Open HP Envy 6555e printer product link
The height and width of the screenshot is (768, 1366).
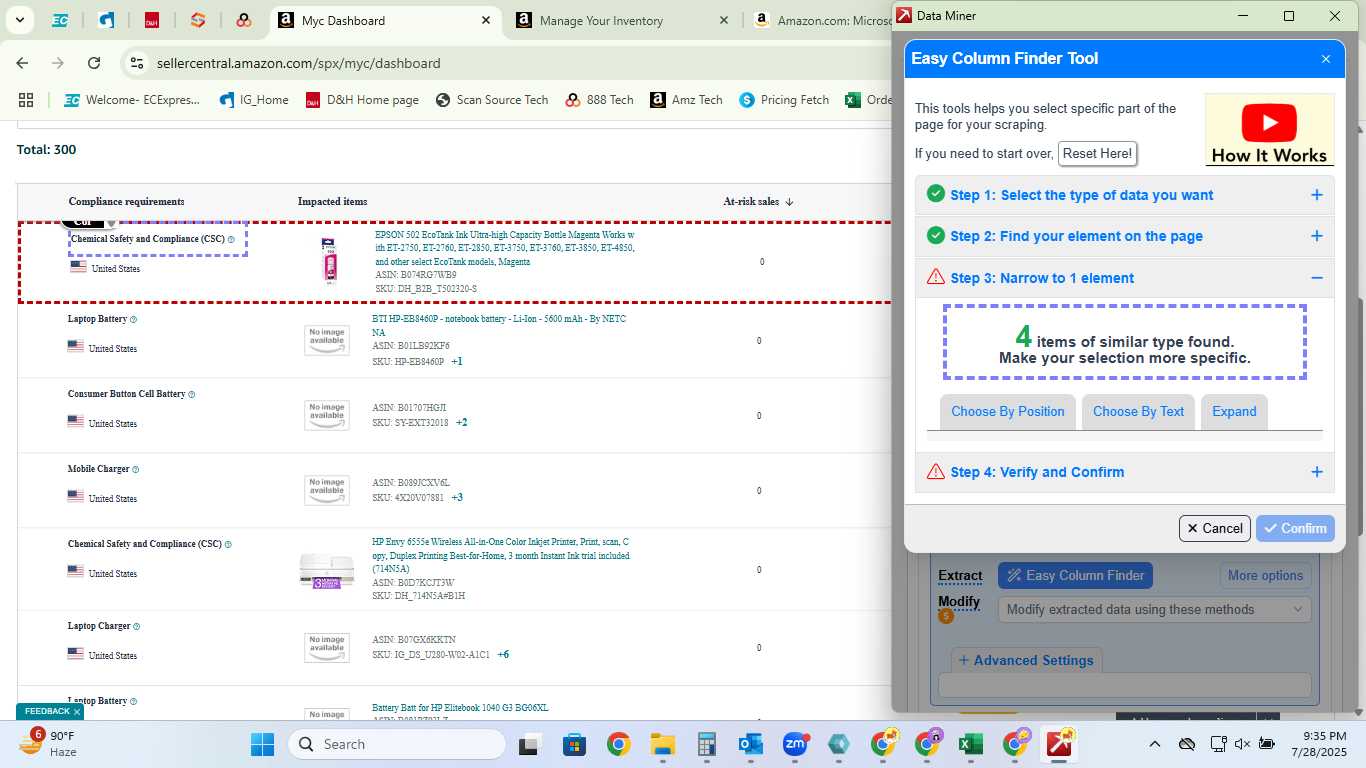coord(501,555)
